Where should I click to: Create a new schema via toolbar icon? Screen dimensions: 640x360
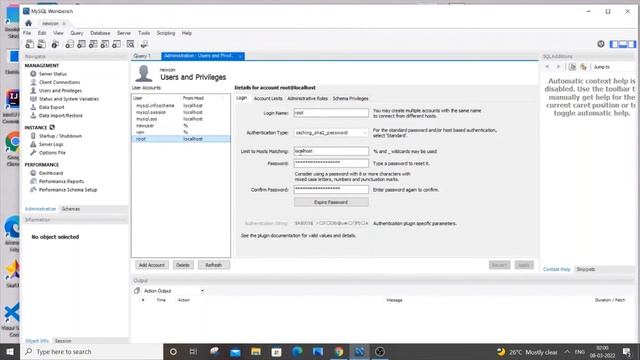[69, 44]
